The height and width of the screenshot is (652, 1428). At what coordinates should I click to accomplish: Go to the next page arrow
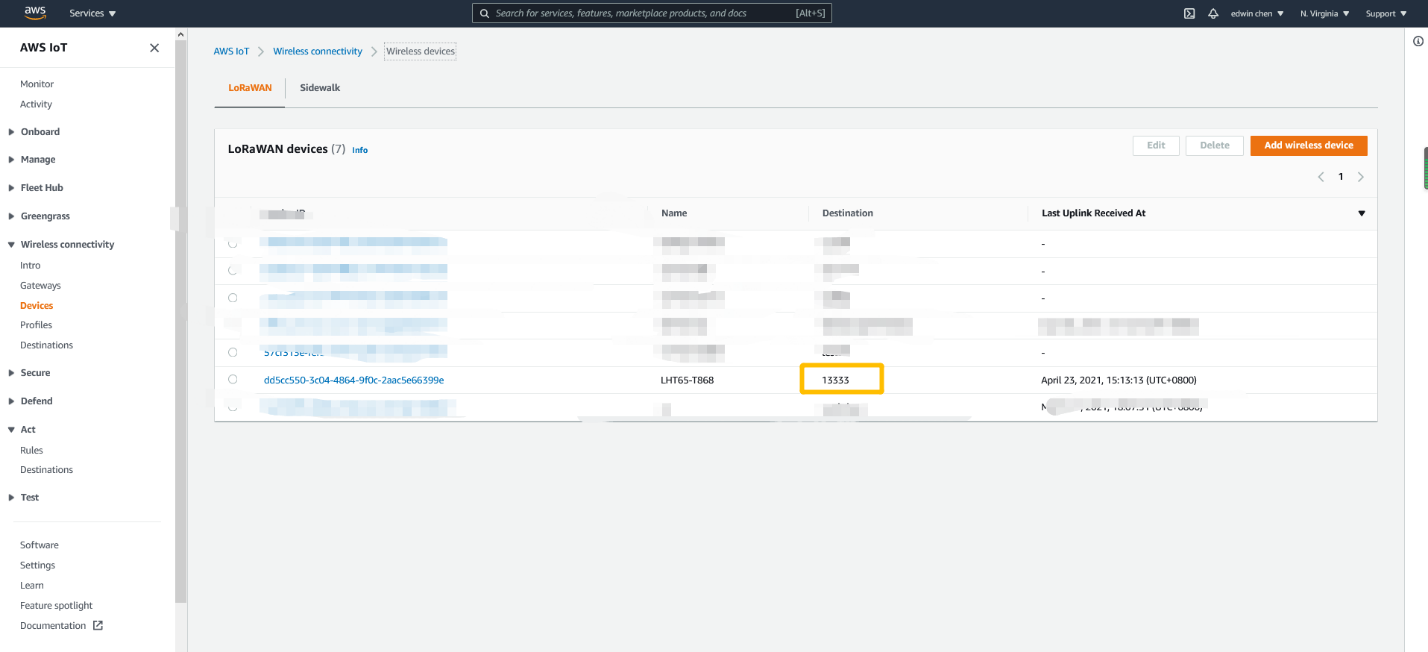tap(1360, 177)
